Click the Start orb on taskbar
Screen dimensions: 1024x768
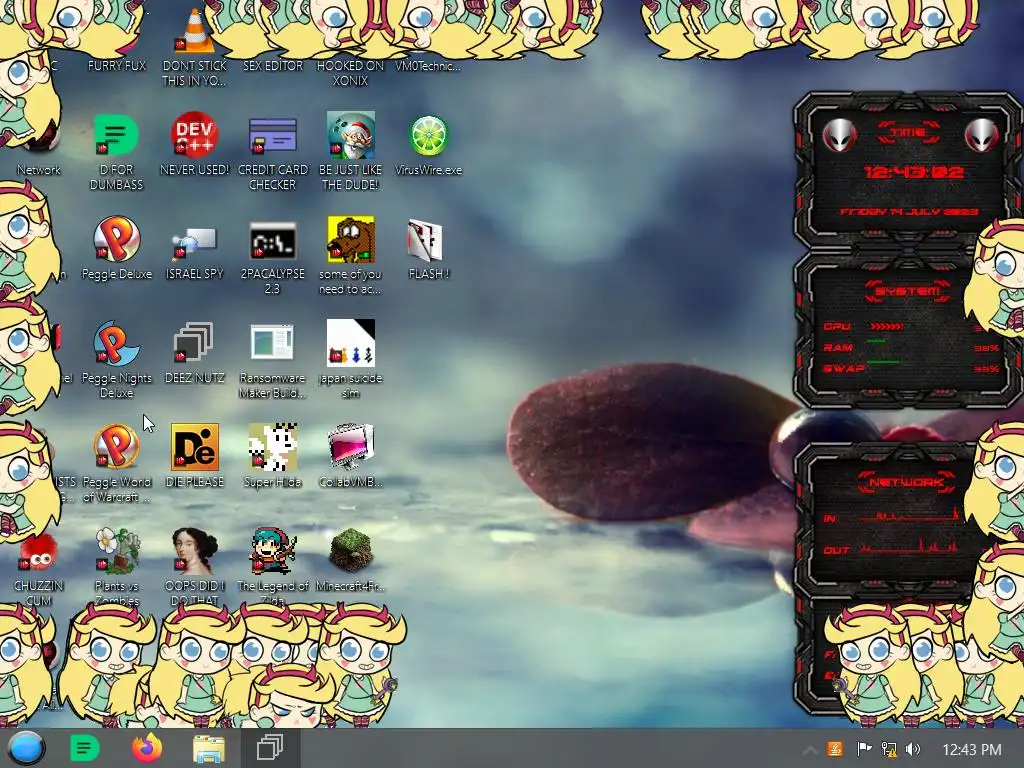[x=26, y=748]
